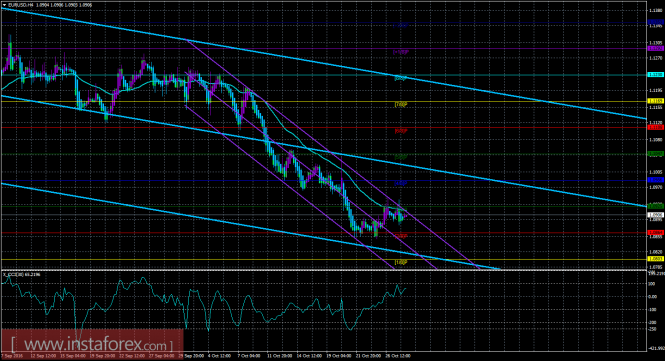Click the CCI oscillator line's latest peak

pos(398,285)
